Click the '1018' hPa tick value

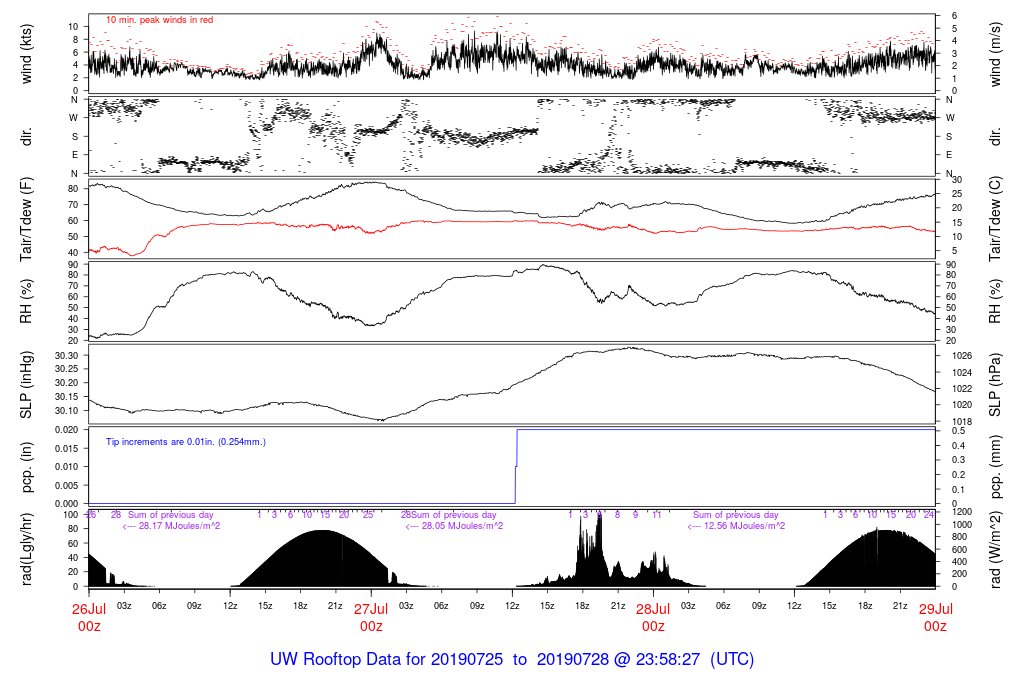point(962,422)
